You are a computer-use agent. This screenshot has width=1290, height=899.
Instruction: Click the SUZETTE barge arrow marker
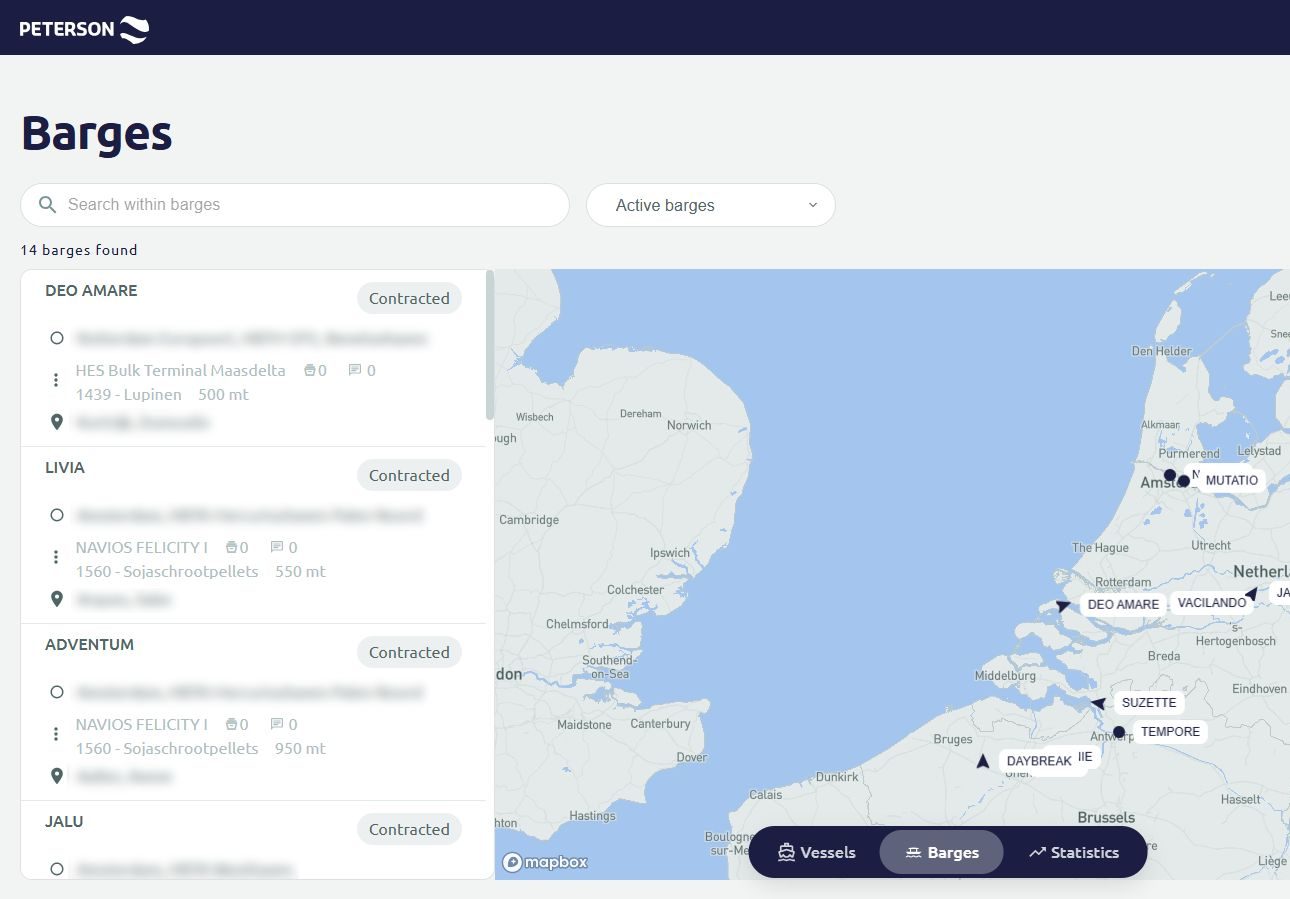(x=1098, y=704)
